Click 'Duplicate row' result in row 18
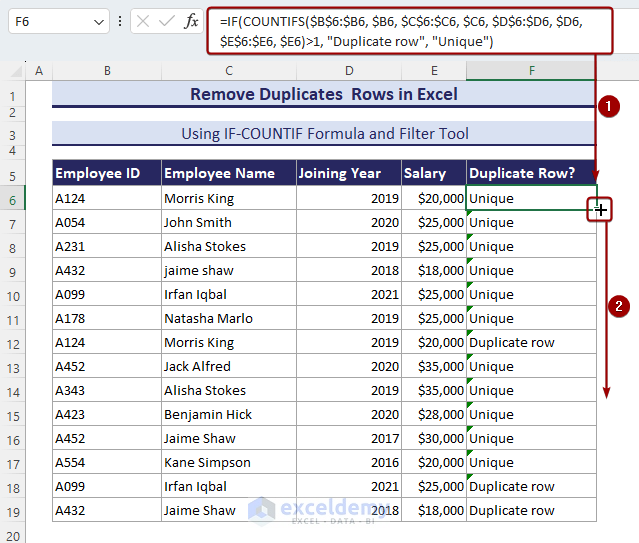 pos(531,487)
